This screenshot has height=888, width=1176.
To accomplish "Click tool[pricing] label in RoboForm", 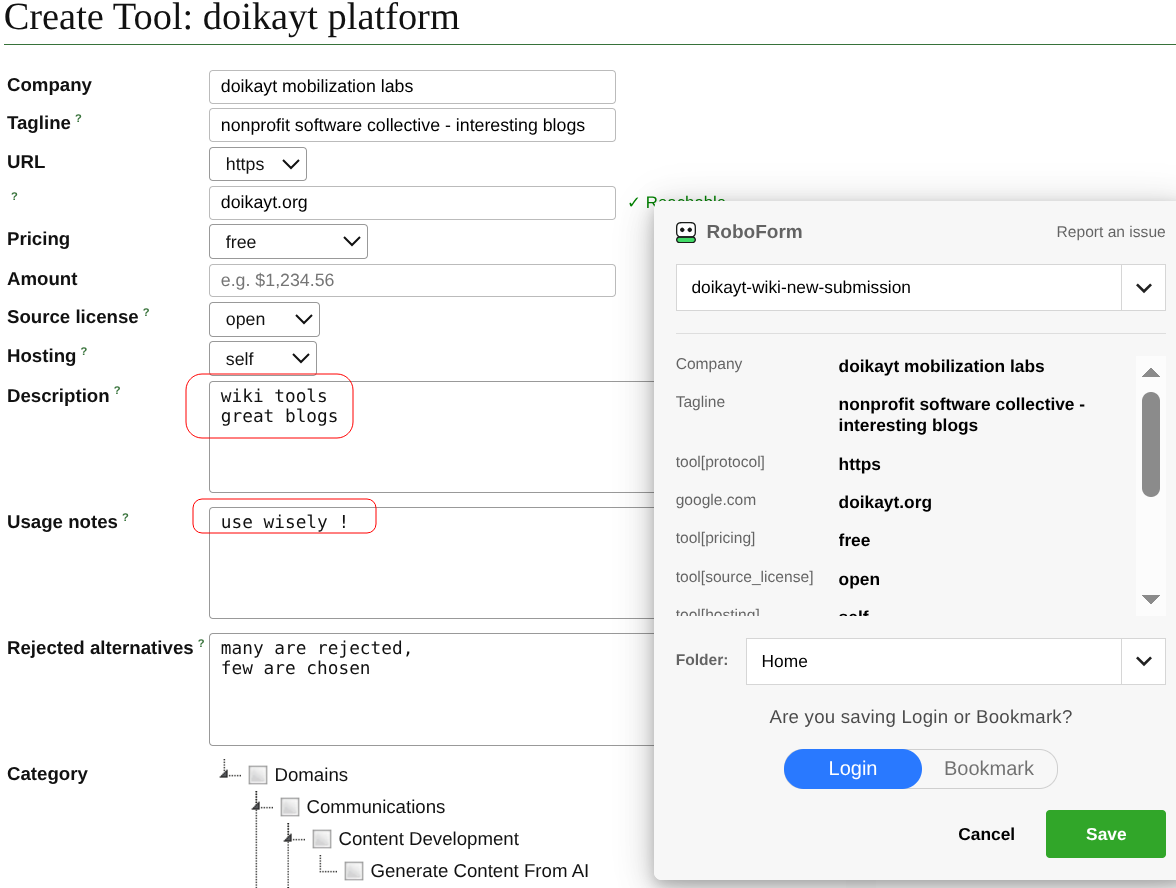I will point(715,538).
